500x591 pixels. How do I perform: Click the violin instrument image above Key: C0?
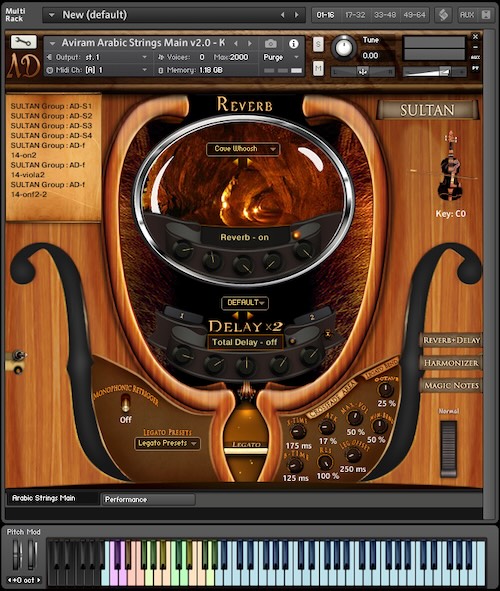click(451, 167)
